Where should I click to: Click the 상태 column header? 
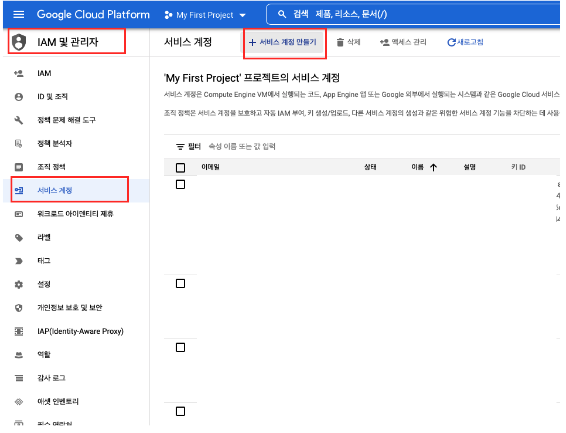pyautogui.click(x=370, y=167)
